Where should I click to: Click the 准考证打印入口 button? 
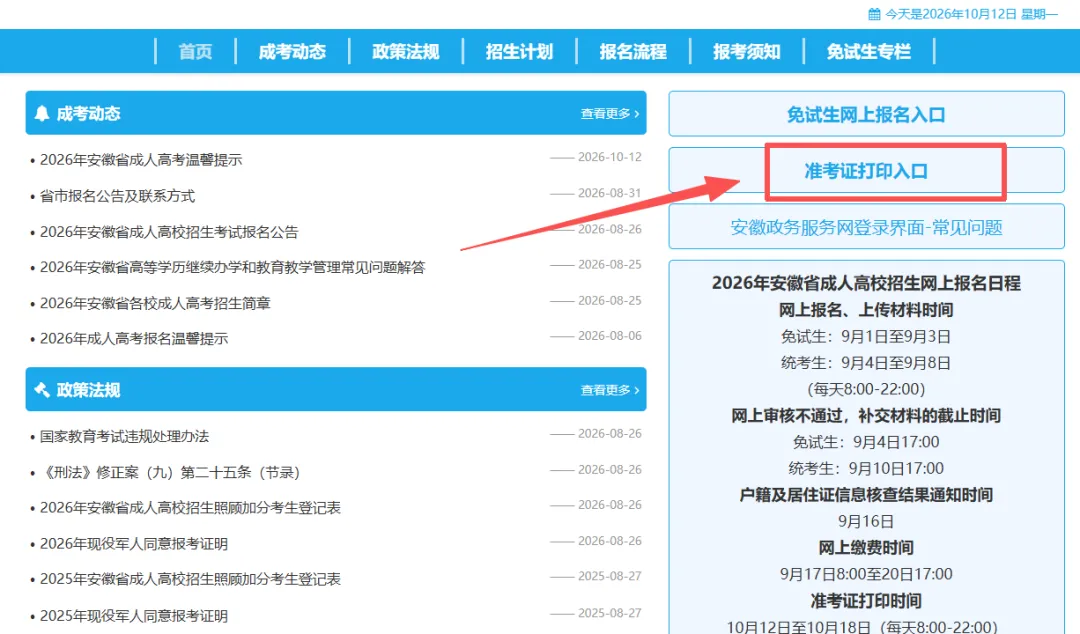(866, 170)
